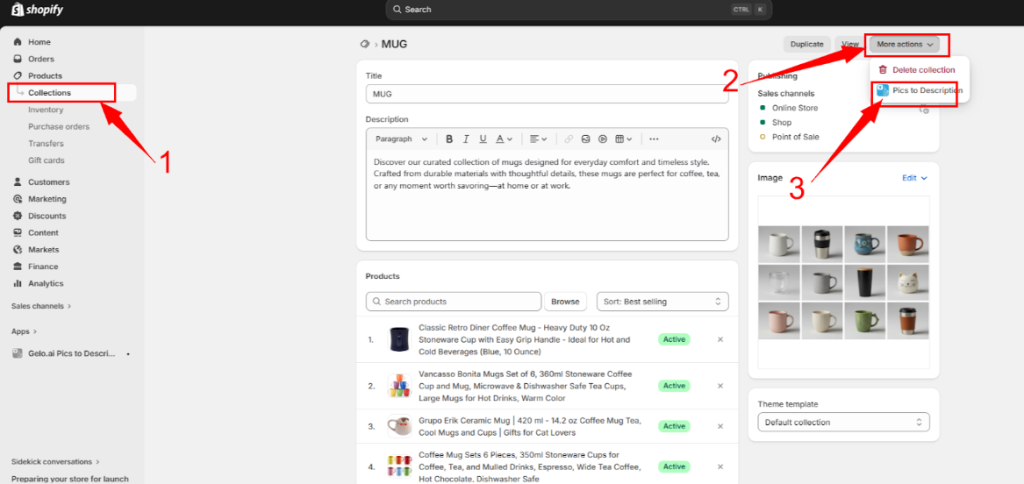Open the Theme template Default collection dropdown

coord(844,422)
